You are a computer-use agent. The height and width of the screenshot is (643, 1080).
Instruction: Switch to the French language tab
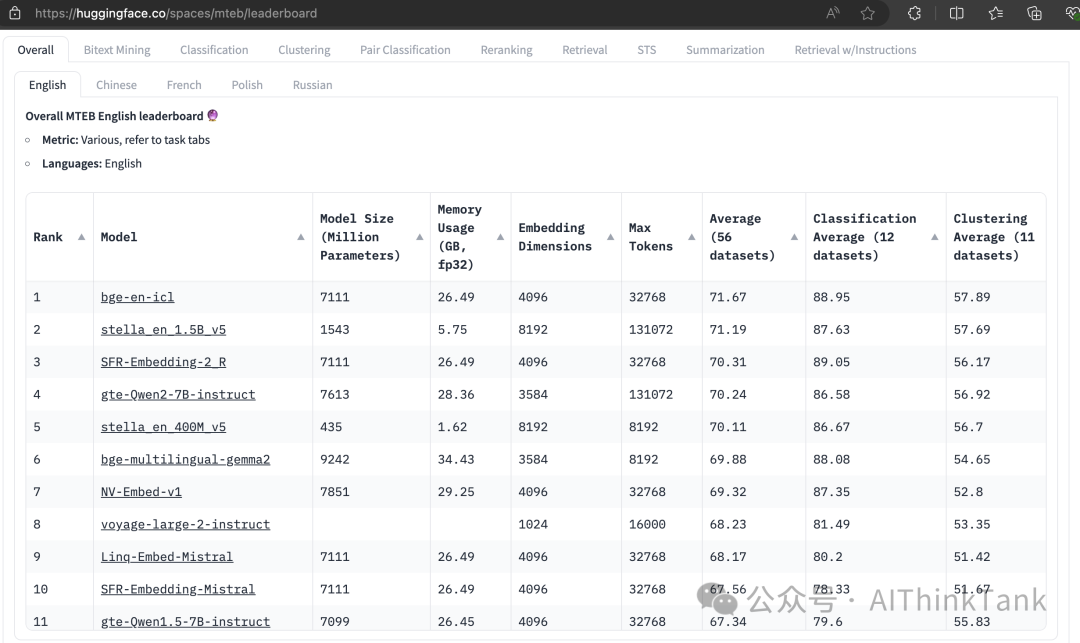click(x=184, y=85)
